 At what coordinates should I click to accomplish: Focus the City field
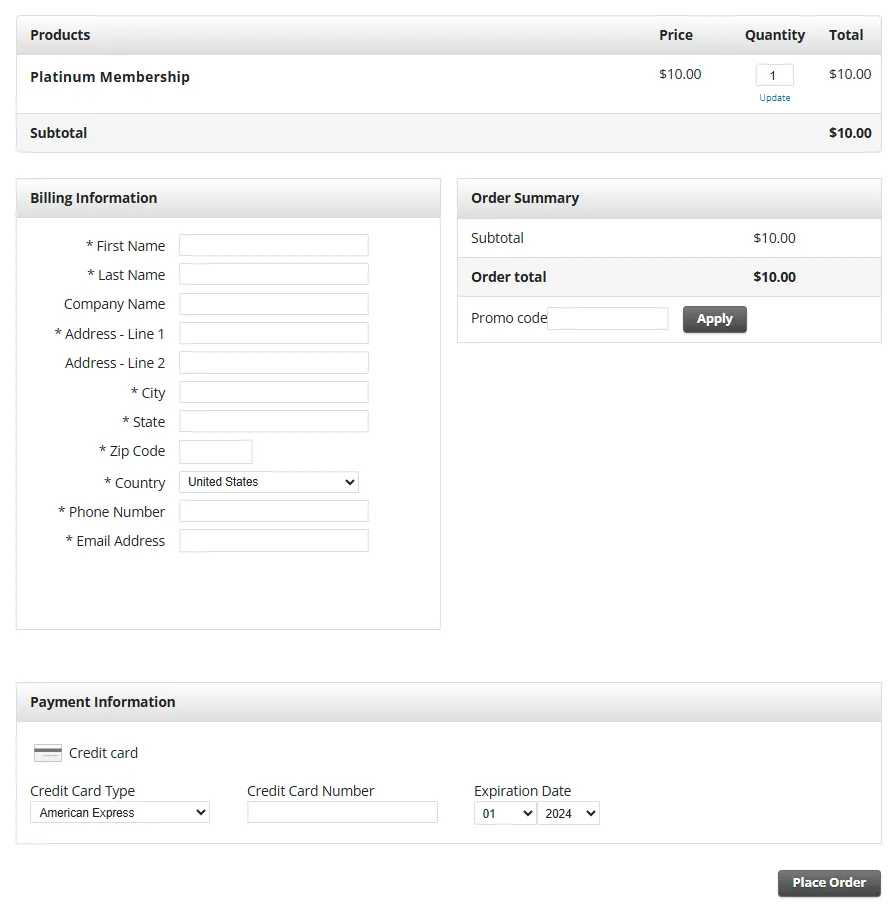[274, 392]
